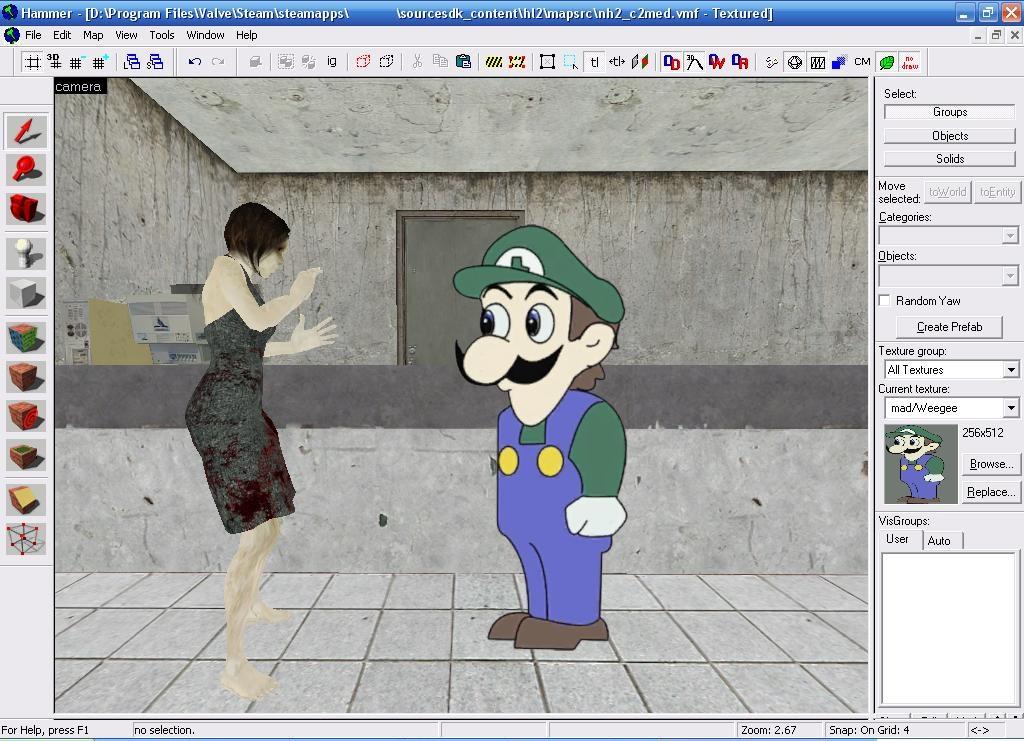Undo the last action
Screen dimensions: 1024x741
[195, 62]
